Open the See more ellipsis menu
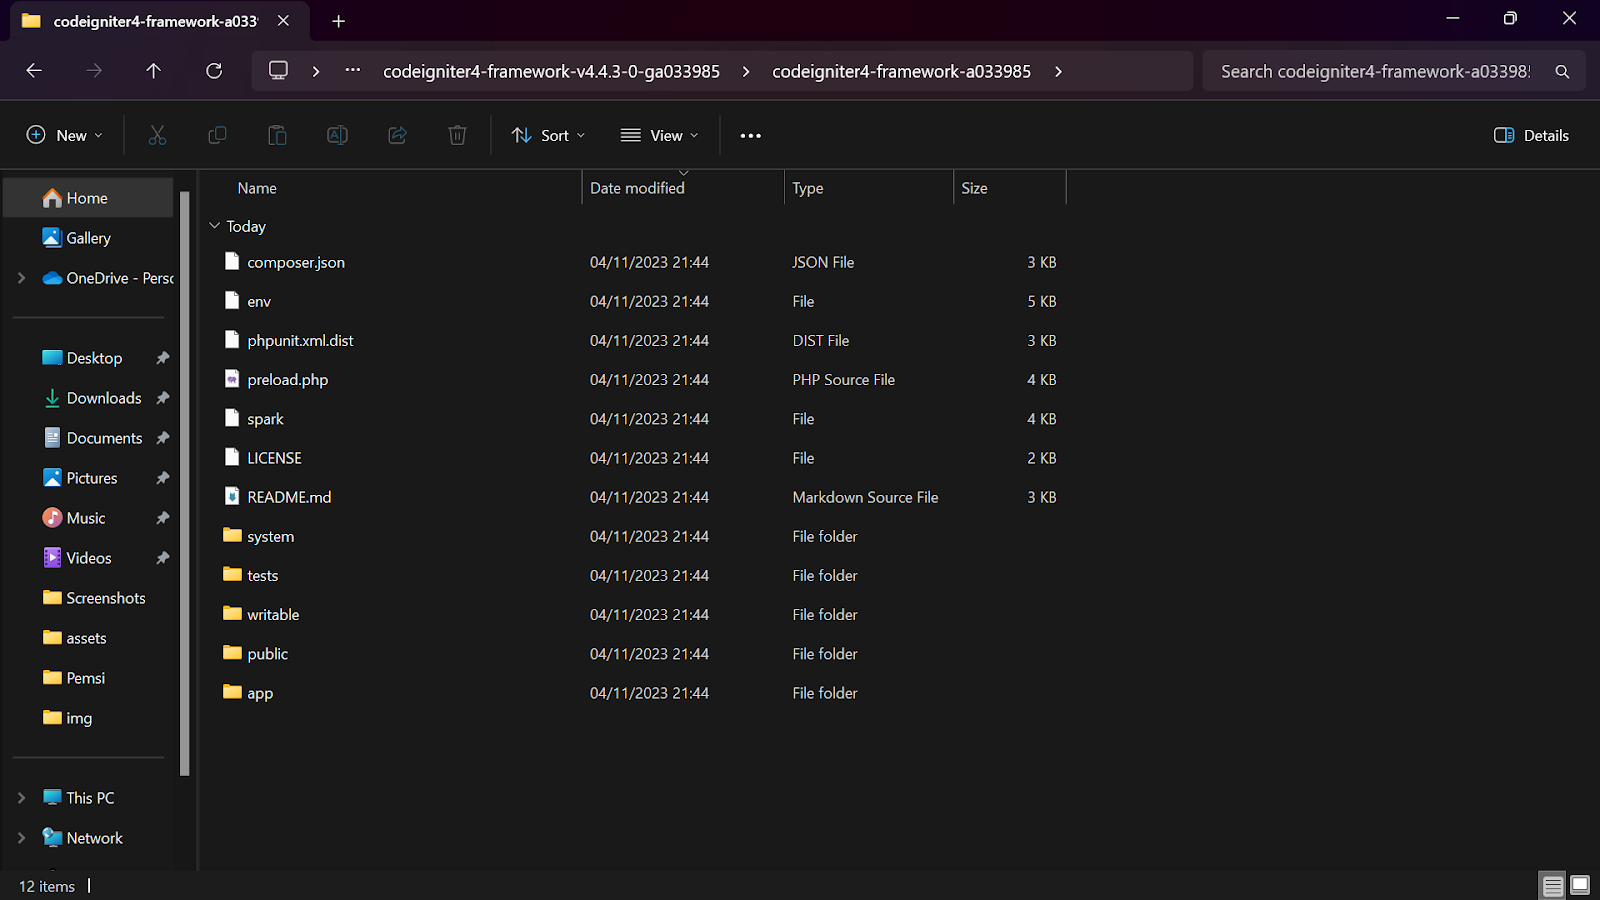 click(751, 136)
